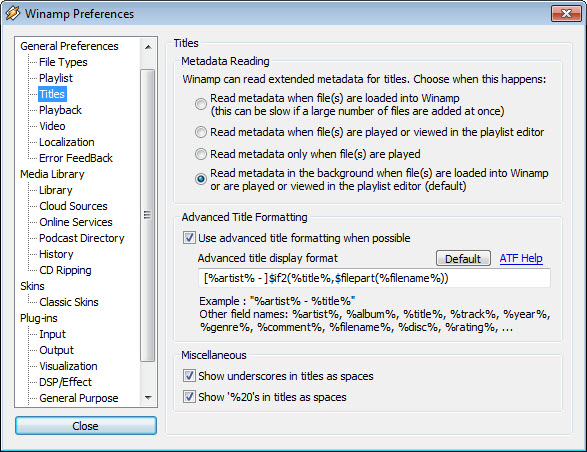Click the Close button at bottom left
587x452 pixels.
(x=86, y=426)
